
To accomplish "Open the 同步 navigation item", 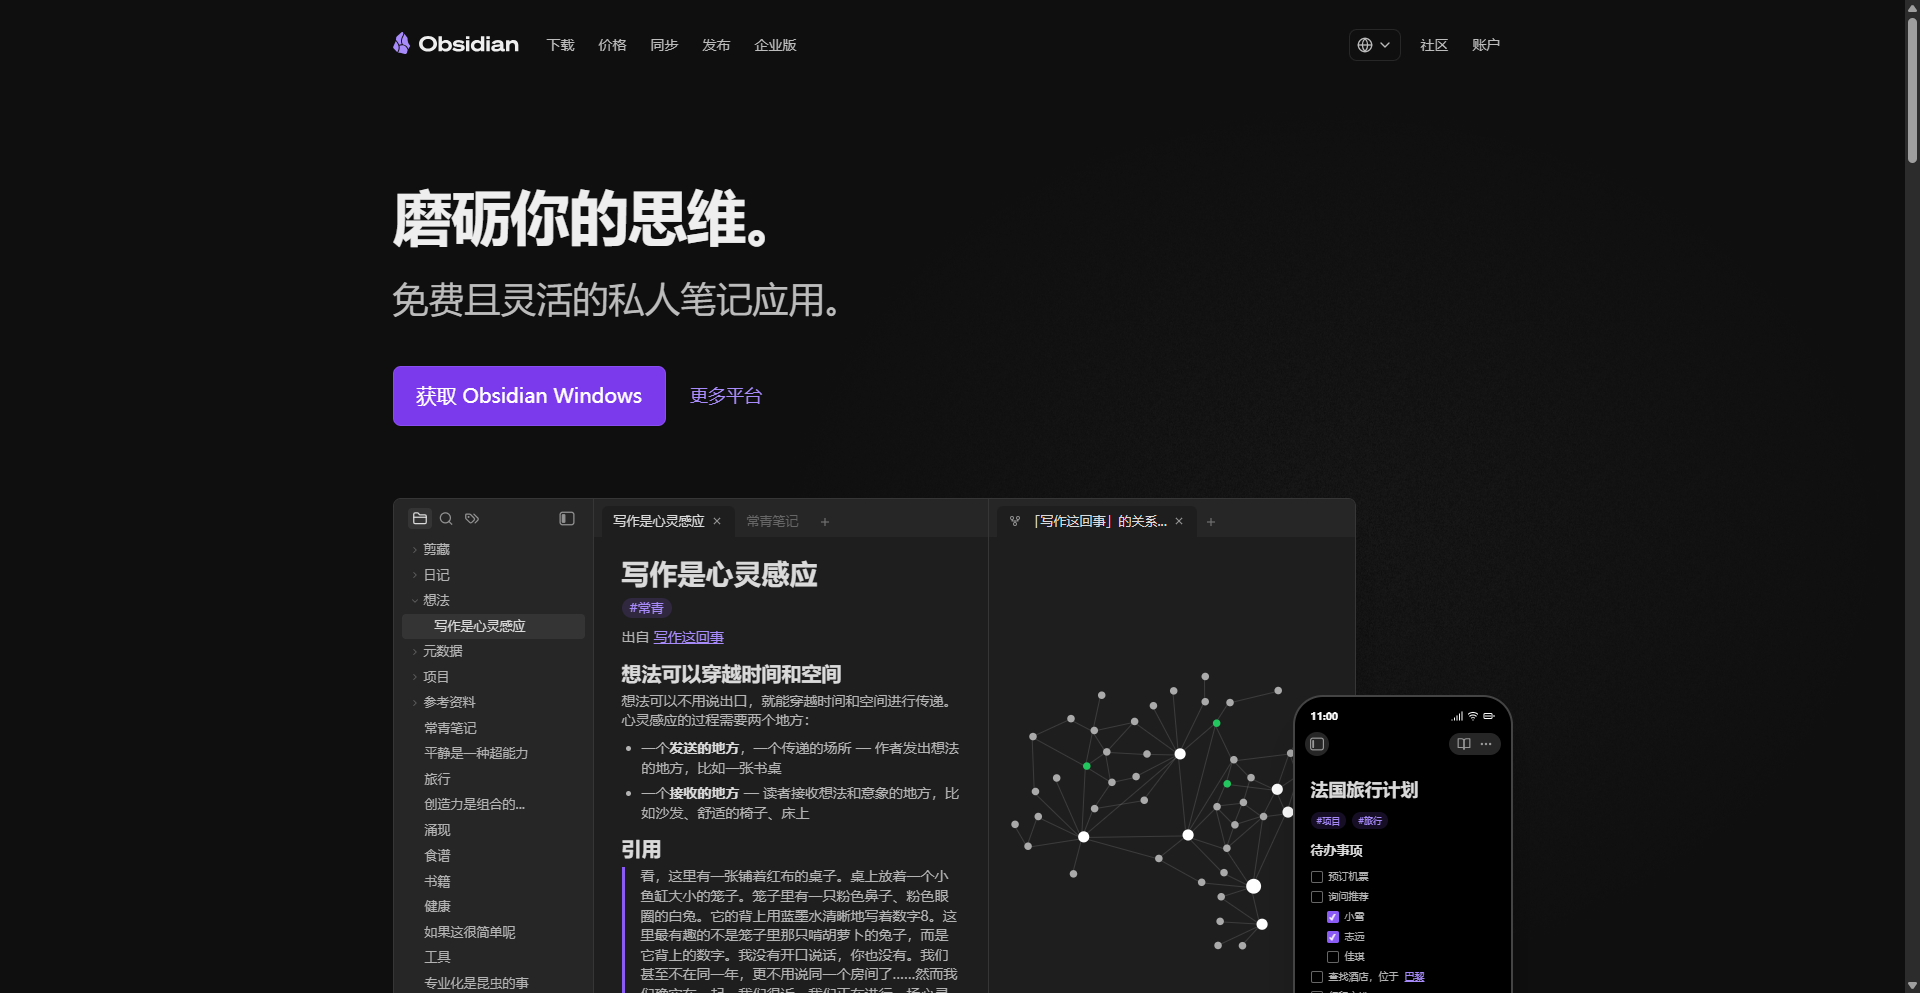I will tap(664, 45).
